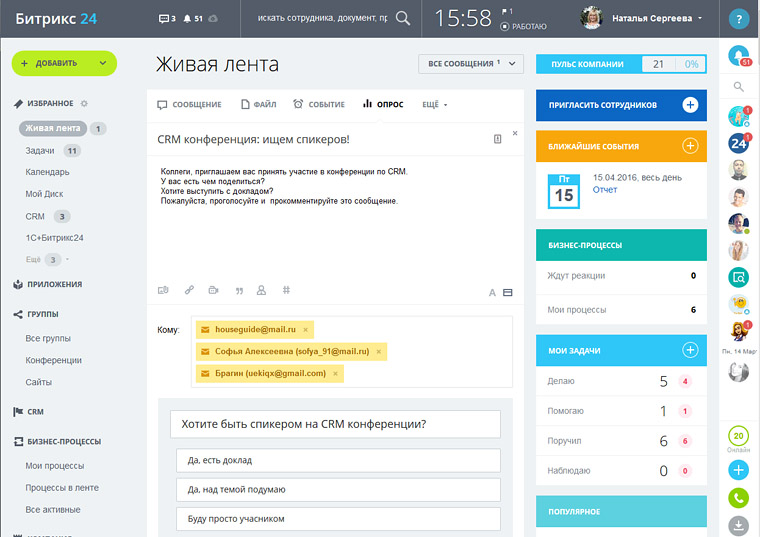Expand the Ещё item in favorites menu
760x537 pixels.
click(x=48, y=260)
